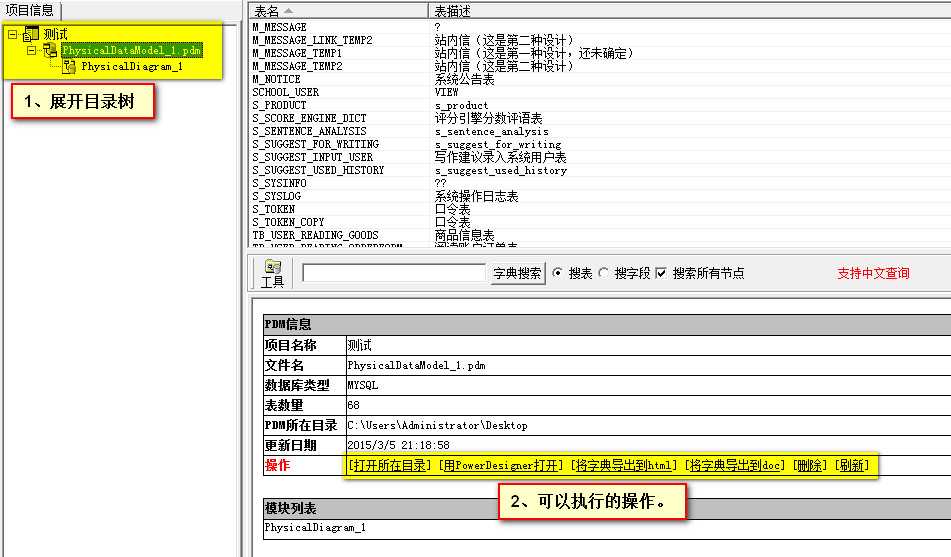Click the PhysicalDataModel_1.pdm file icon
951x557 pixels.
click(x=50, y=50)
